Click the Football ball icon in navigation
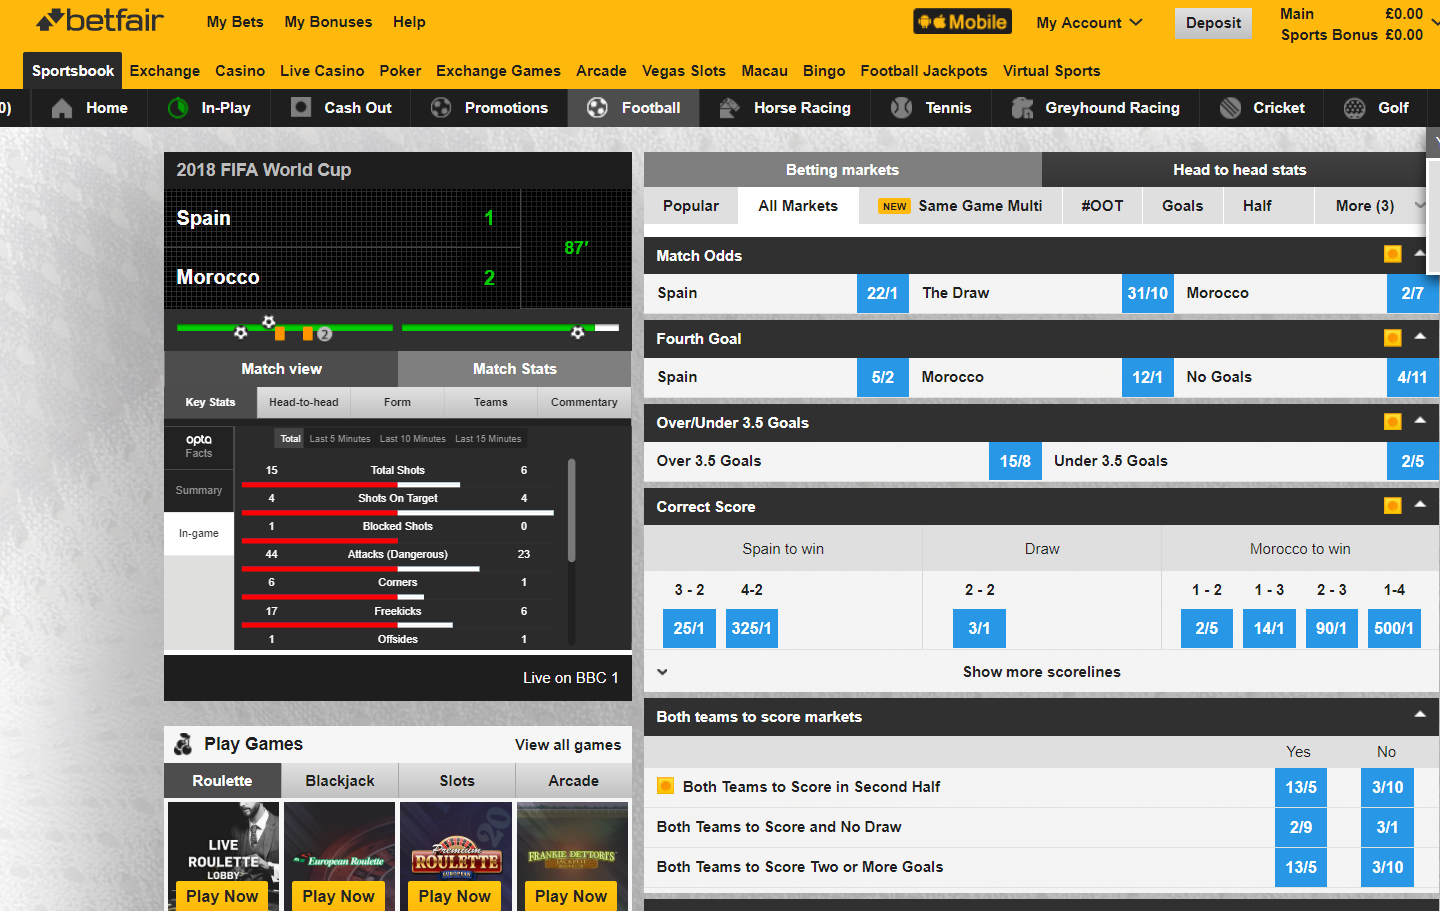Screen dimensions: 1440x911 597,108
